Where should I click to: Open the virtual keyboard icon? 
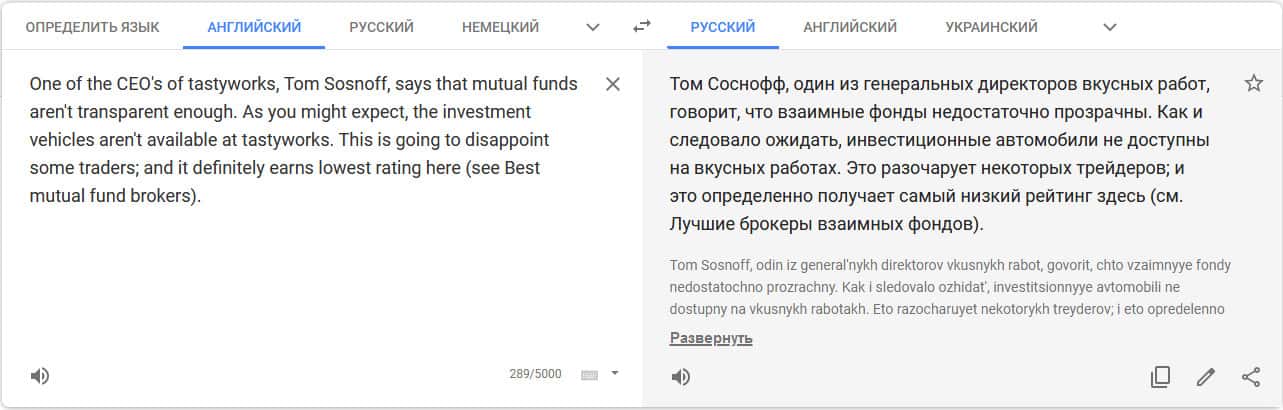[x=589, y=375]
